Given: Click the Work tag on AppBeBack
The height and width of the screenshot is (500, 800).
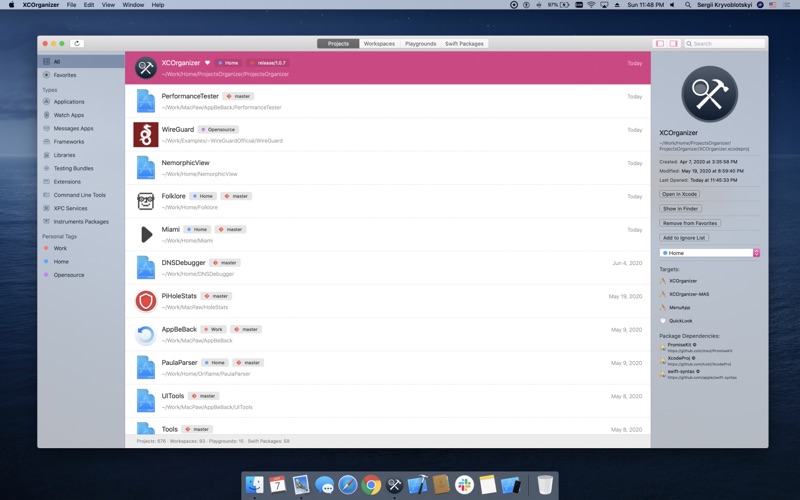Looking at the screenshot, I should tap(214, 330).
